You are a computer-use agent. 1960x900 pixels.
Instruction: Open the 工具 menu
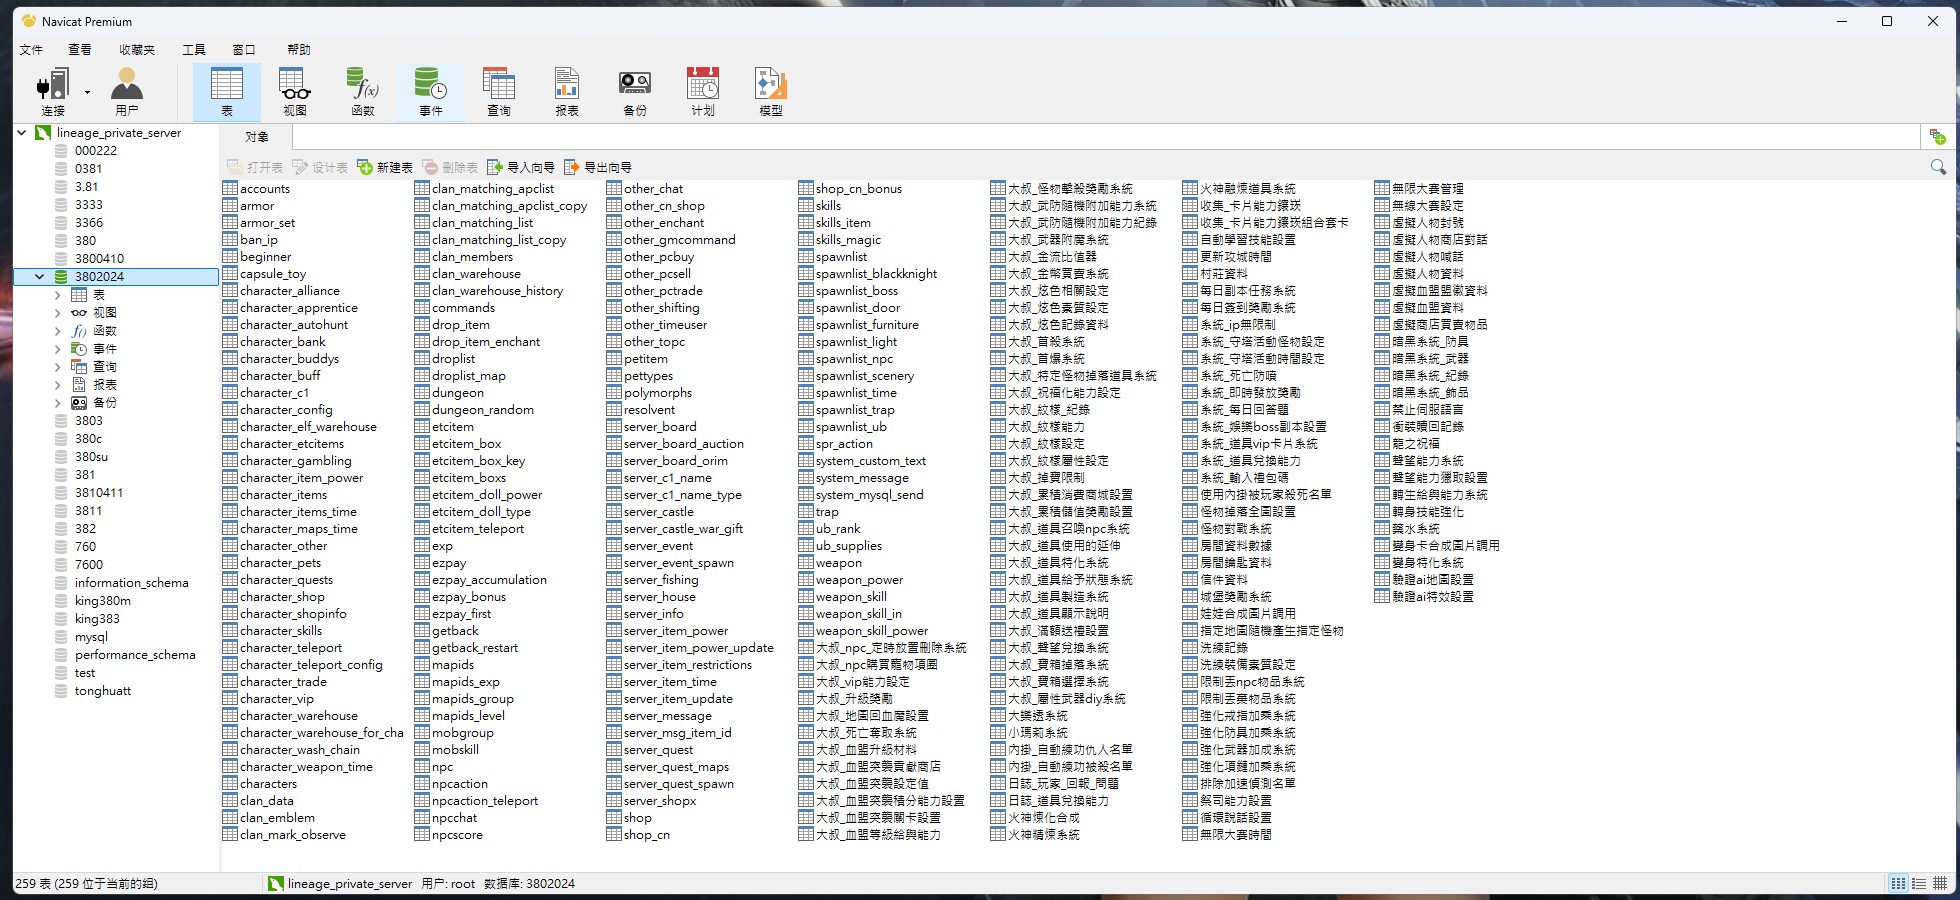(x=193, y=49)
